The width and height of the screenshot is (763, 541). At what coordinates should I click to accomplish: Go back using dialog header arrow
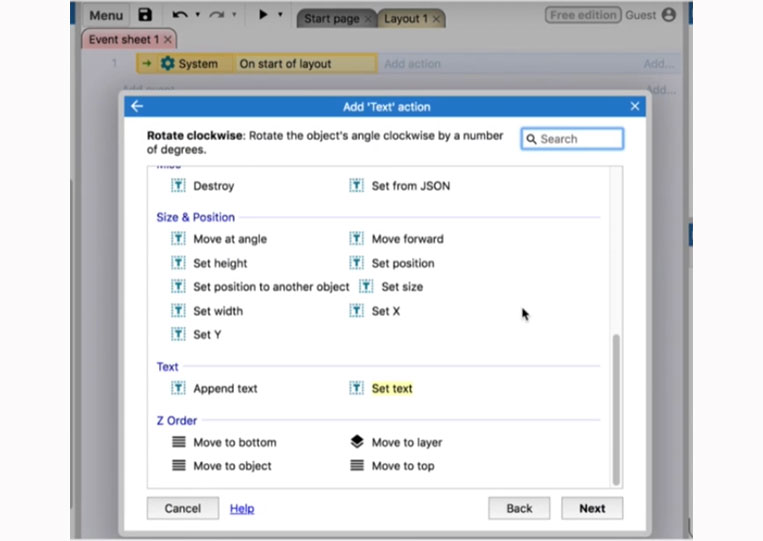(x=137, y=106)
